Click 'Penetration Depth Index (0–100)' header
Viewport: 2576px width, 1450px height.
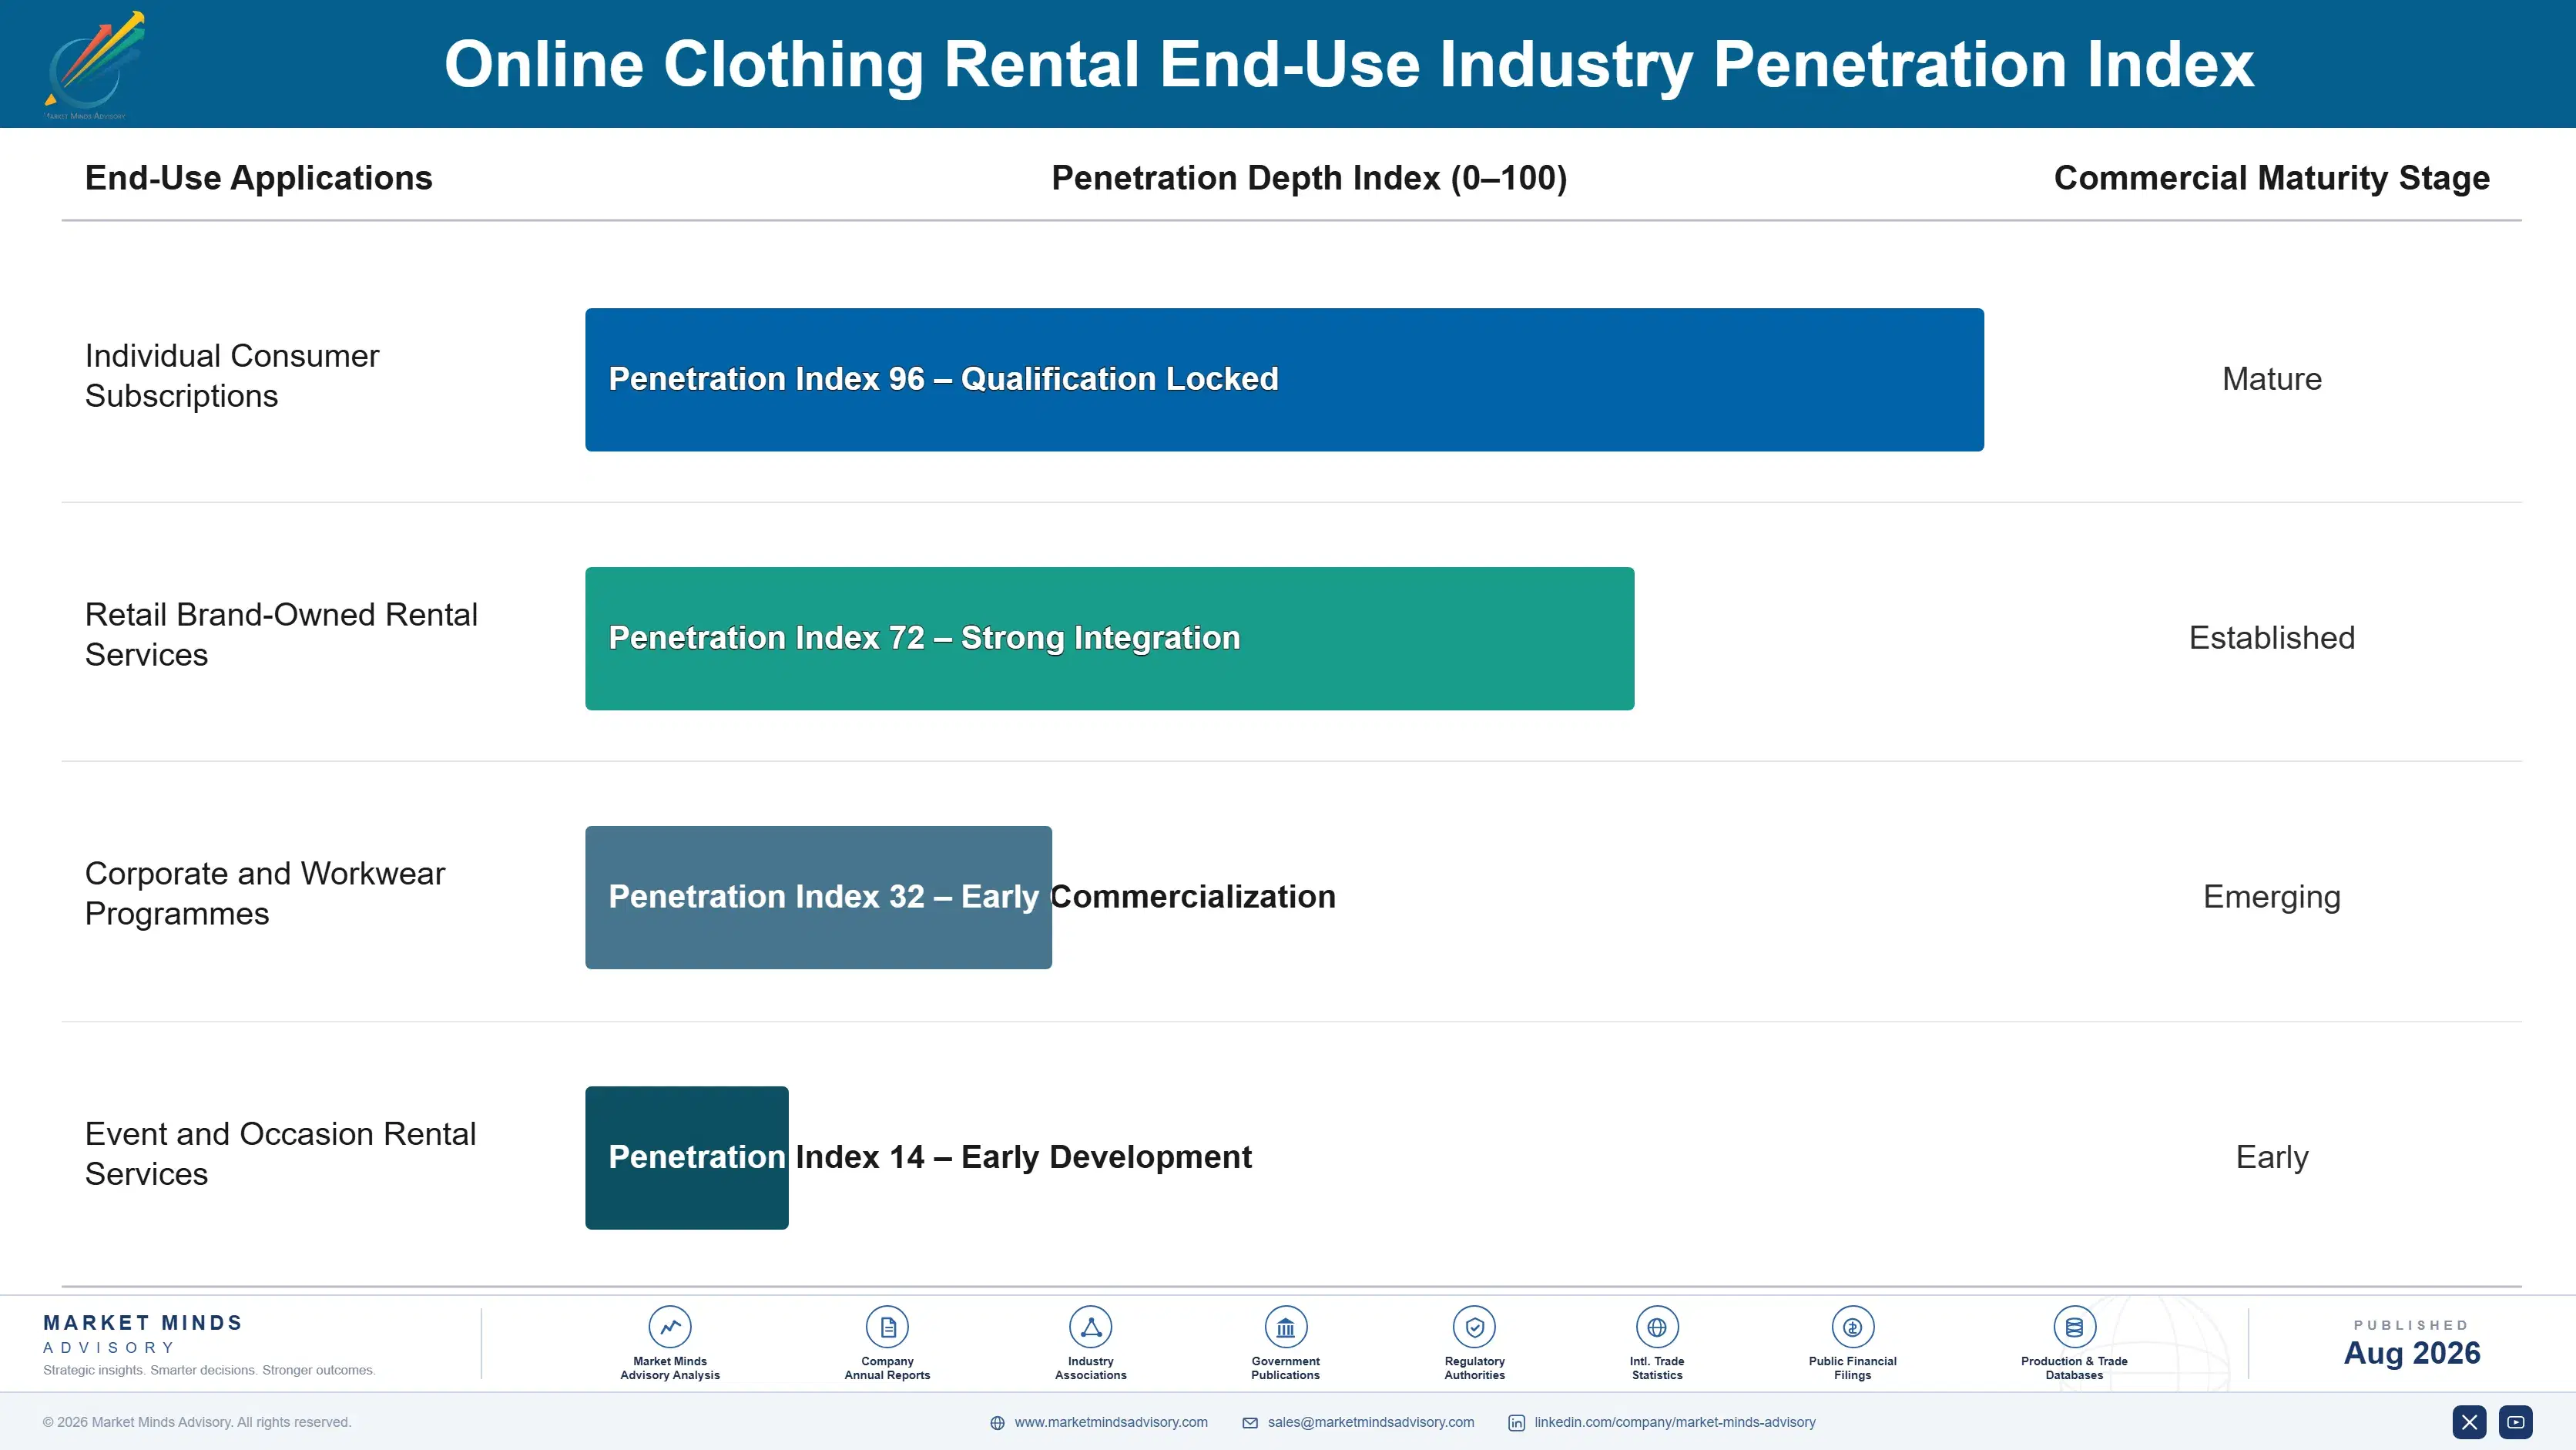point(1309,178)
